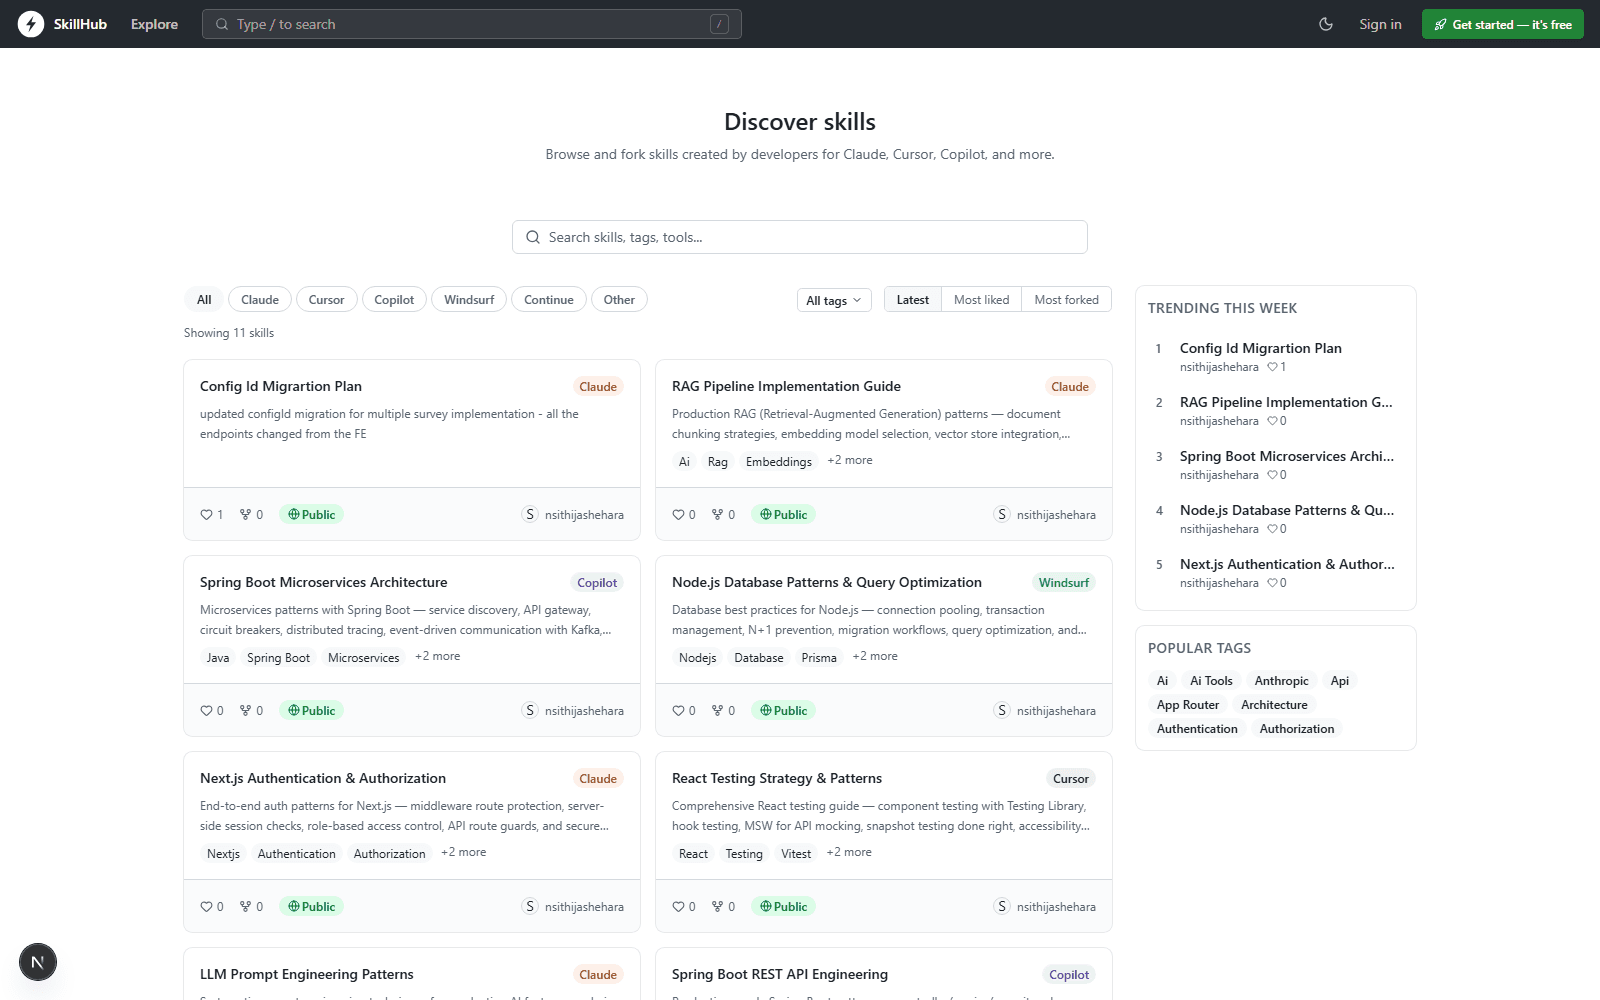The height and width of the screenshot is (1000, 1600).
Task: Click author avatar on RAG Pipeline card
Action: 1002,514
